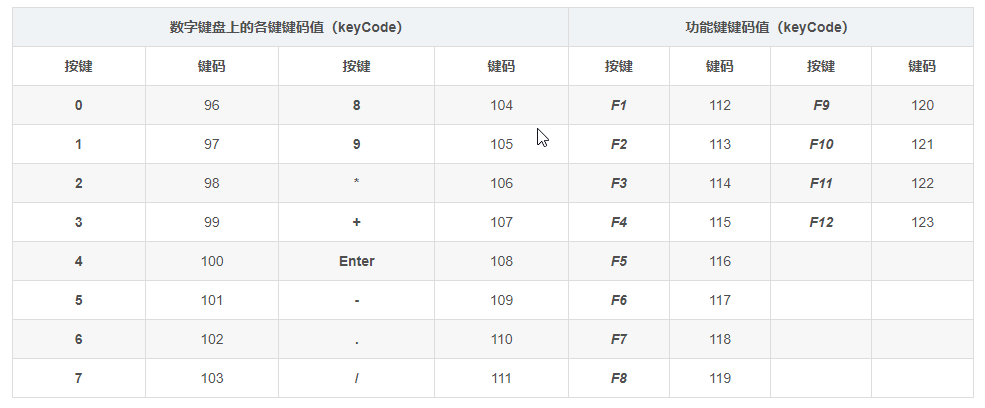Select the F5 key cell
Image resolution: width=985 pixels, height=408 pixels.
click(x=619, y=261)
